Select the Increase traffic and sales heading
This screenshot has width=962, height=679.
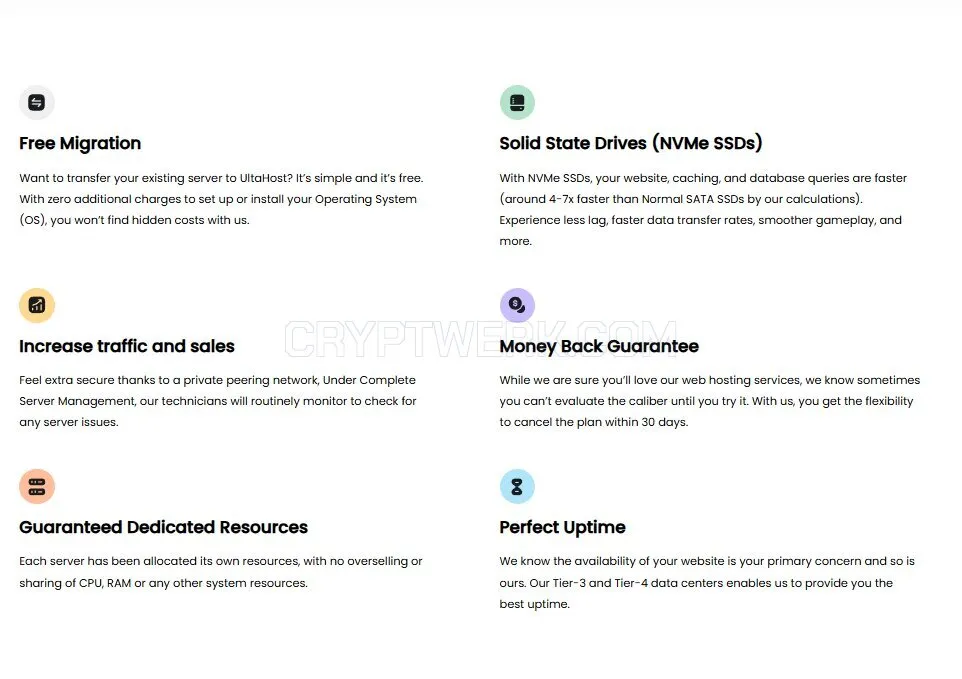126,346
